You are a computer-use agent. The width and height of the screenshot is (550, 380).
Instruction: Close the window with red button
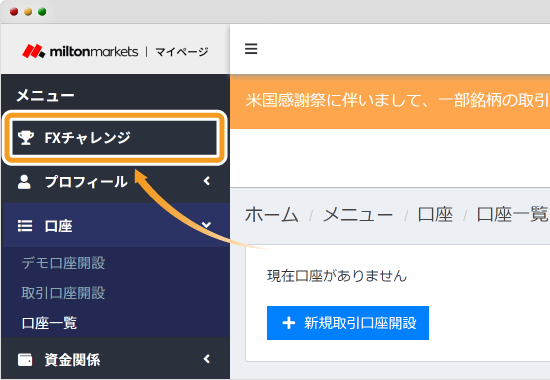14,12
